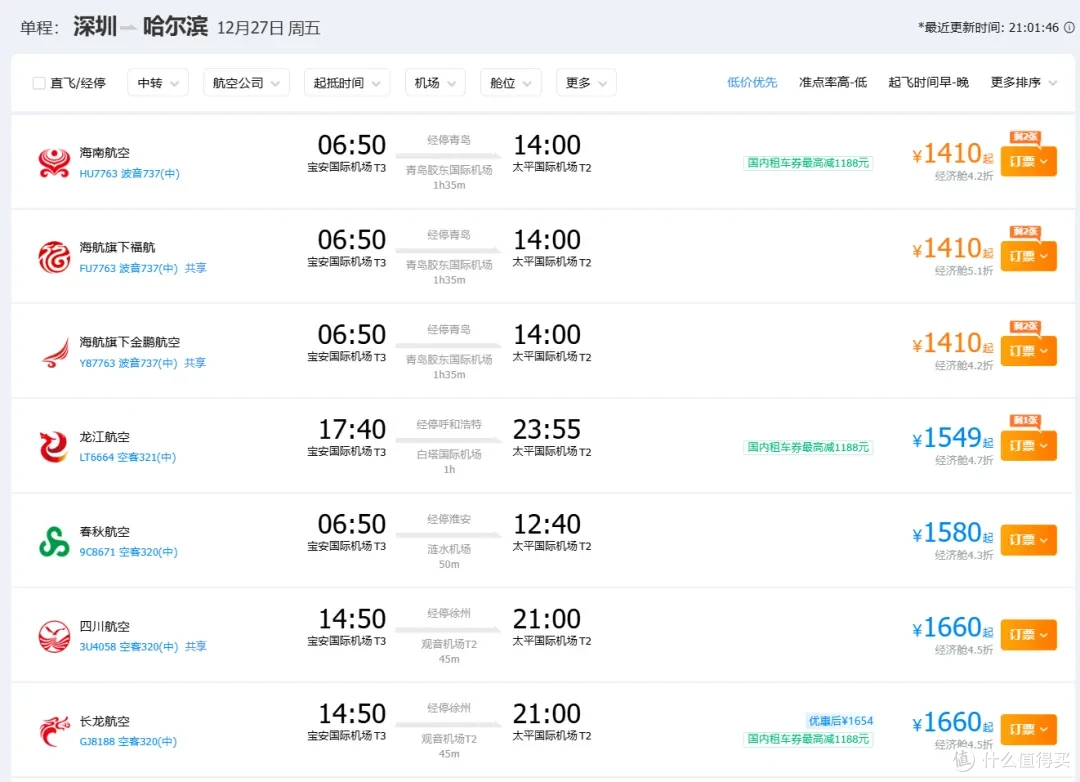Open flight details link GJ8188 空客320(中)
This screenshot has width=1080, height=782.
pos(128,741)
